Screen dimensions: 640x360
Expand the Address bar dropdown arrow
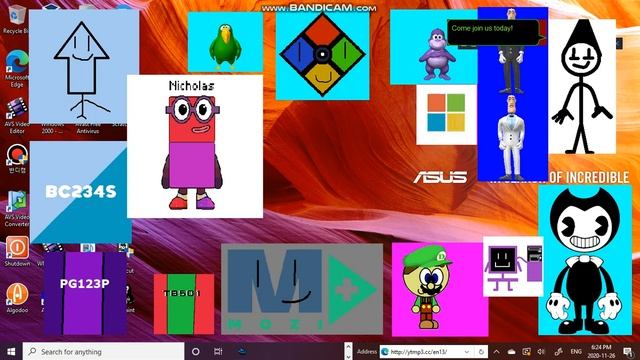(x=467, y=351)
